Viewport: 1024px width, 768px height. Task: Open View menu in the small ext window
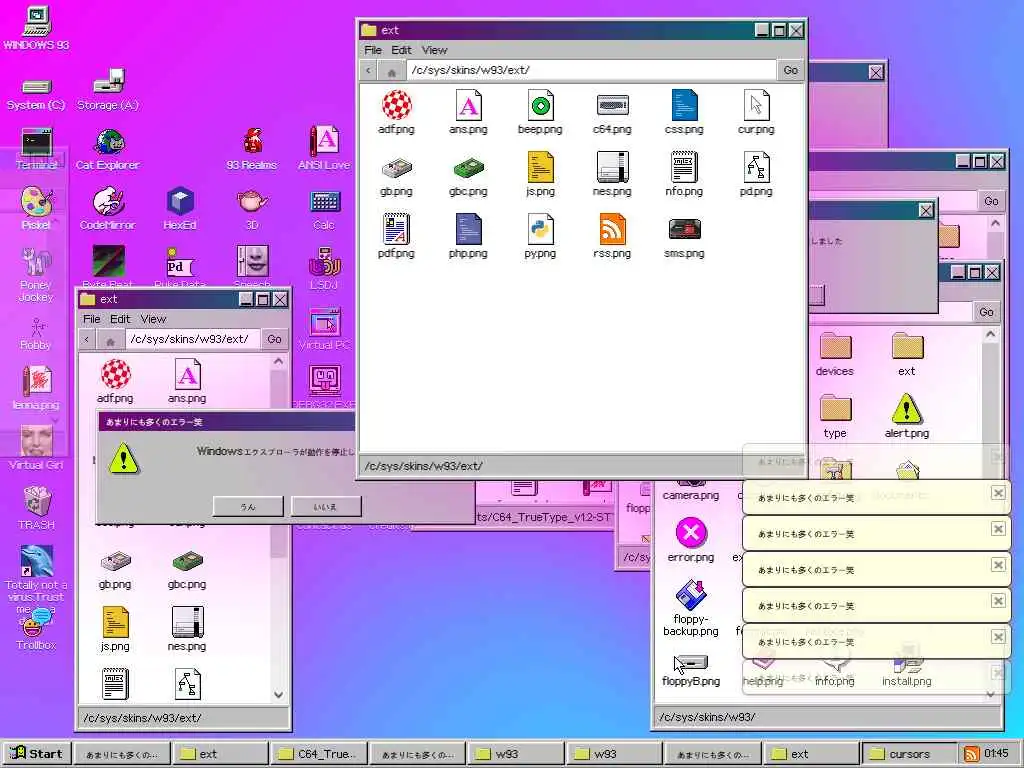[x=153, y=319]
